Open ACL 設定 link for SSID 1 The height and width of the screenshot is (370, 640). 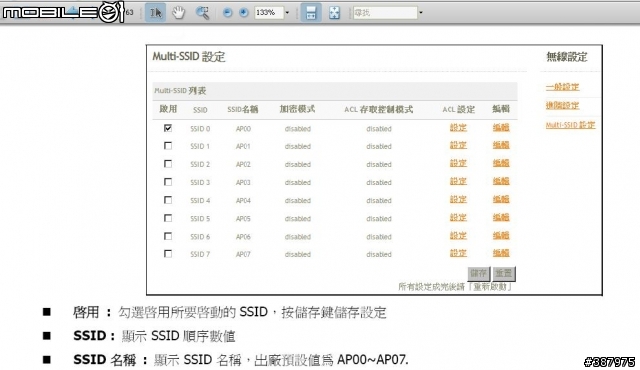[458, 145]
